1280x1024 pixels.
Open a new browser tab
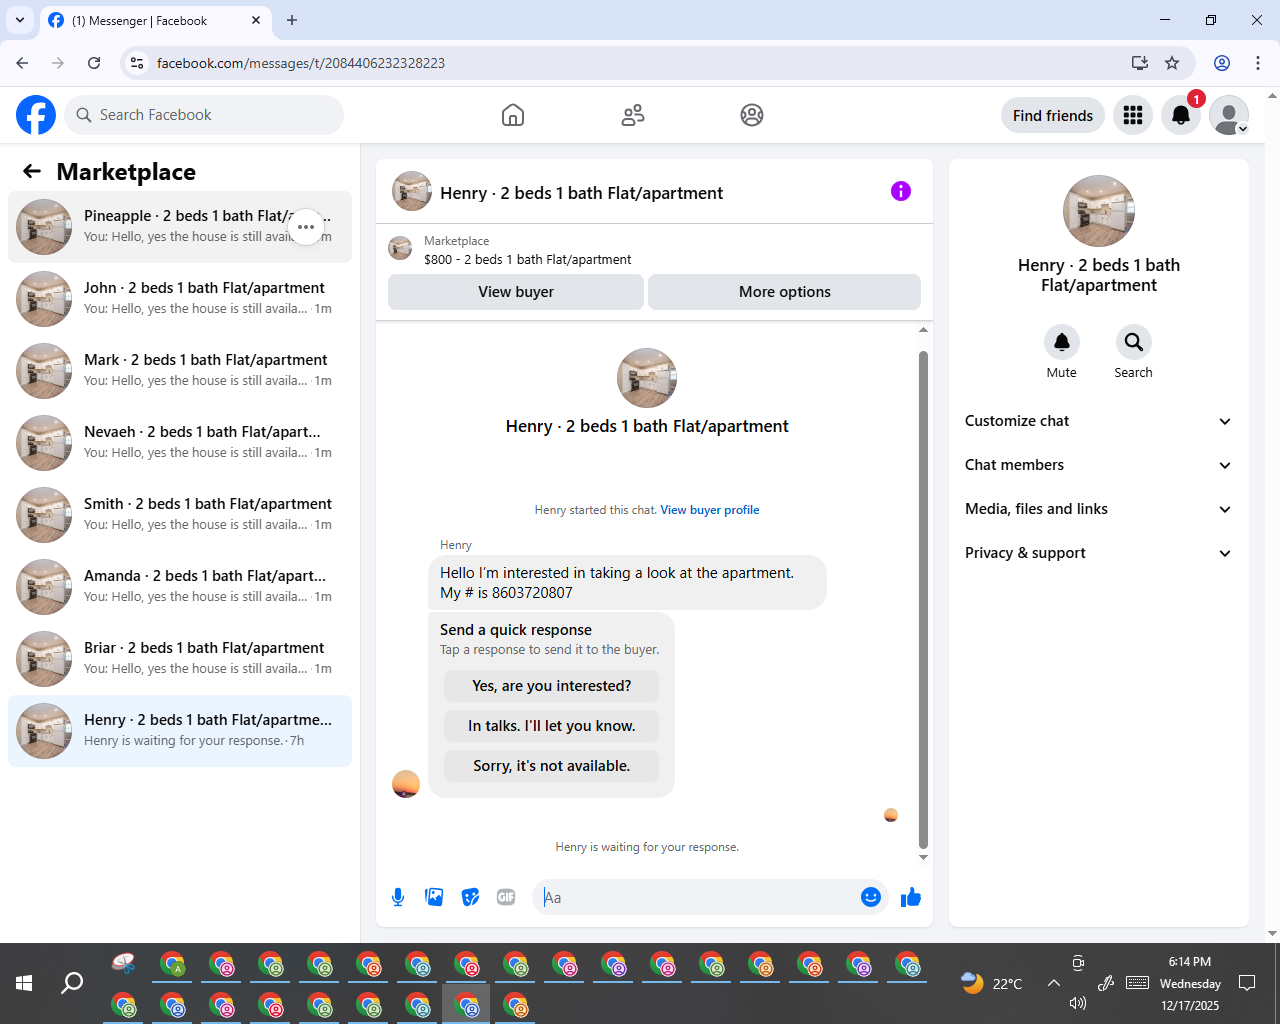292,20
